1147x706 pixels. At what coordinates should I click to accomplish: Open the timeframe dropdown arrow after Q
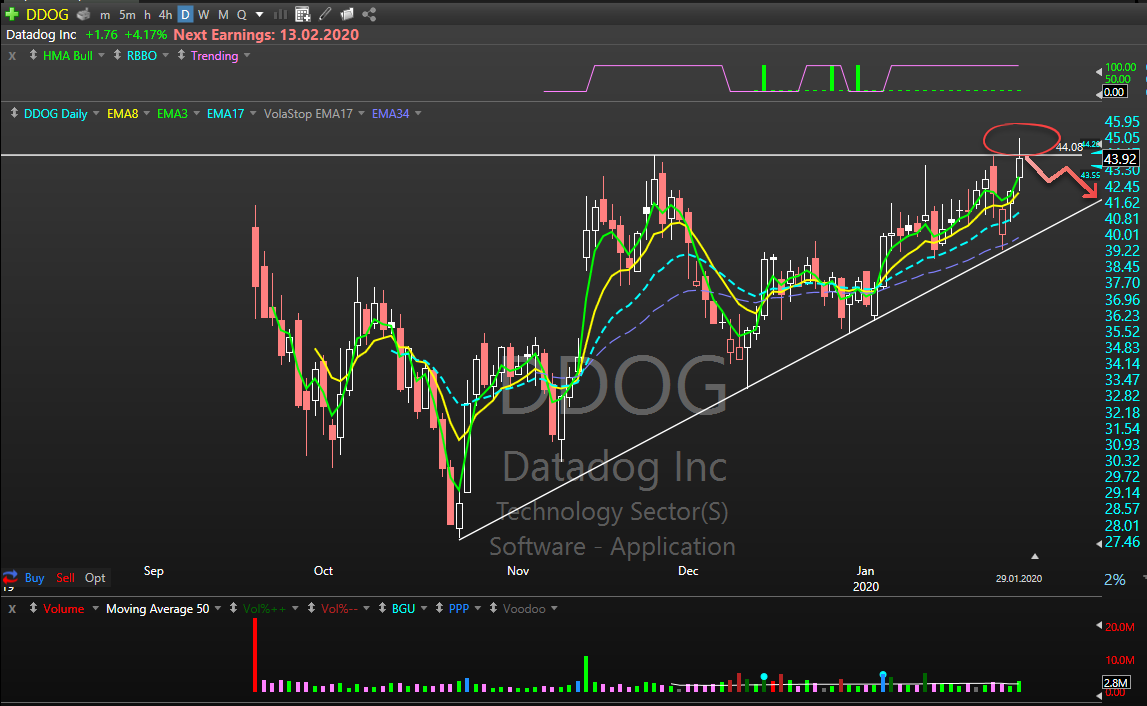[260, 15]
